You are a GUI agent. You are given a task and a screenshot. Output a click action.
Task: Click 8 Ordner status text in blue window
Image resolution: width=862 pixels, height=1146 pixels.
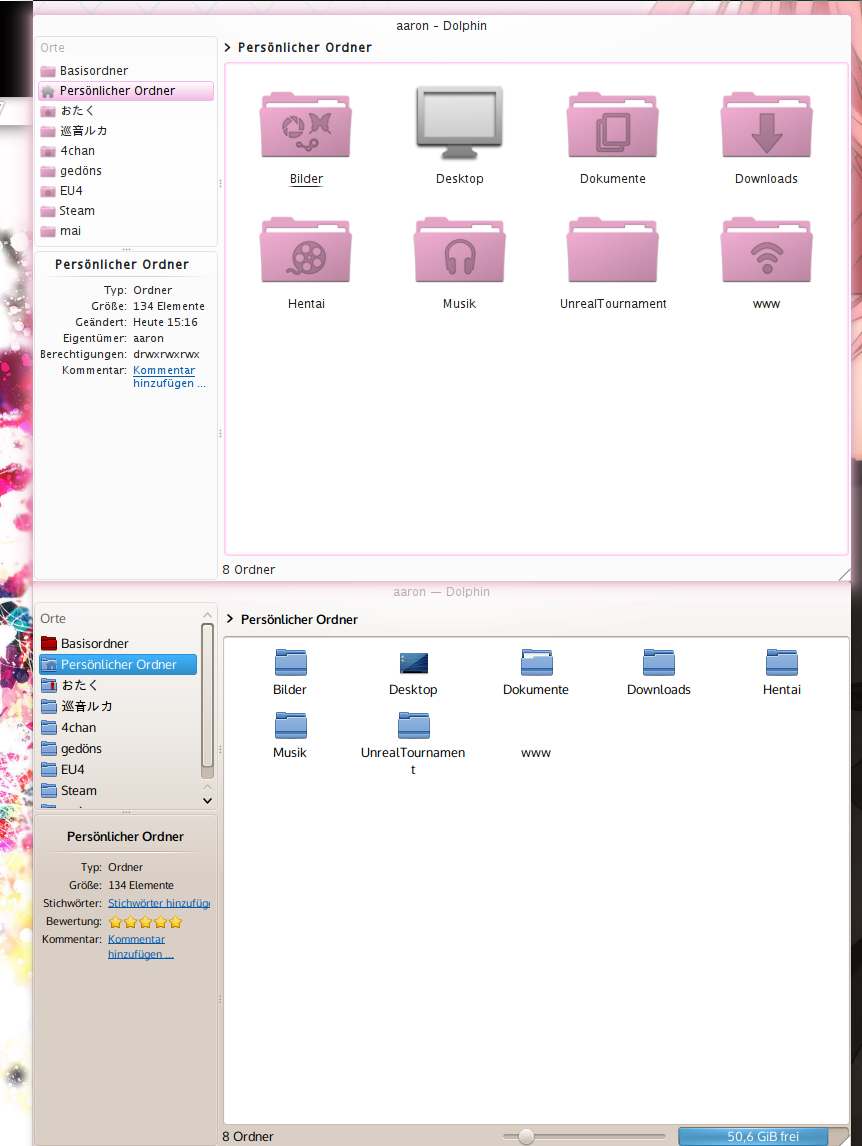pos(248,1136)
